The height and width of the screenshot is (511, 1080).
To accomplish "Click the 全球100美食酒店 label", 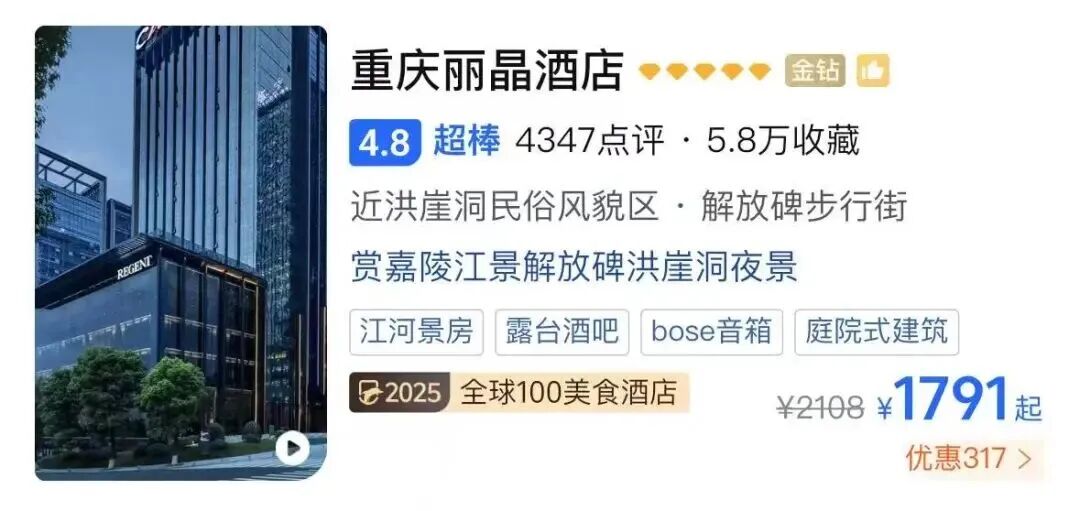I will coord(569,393).
